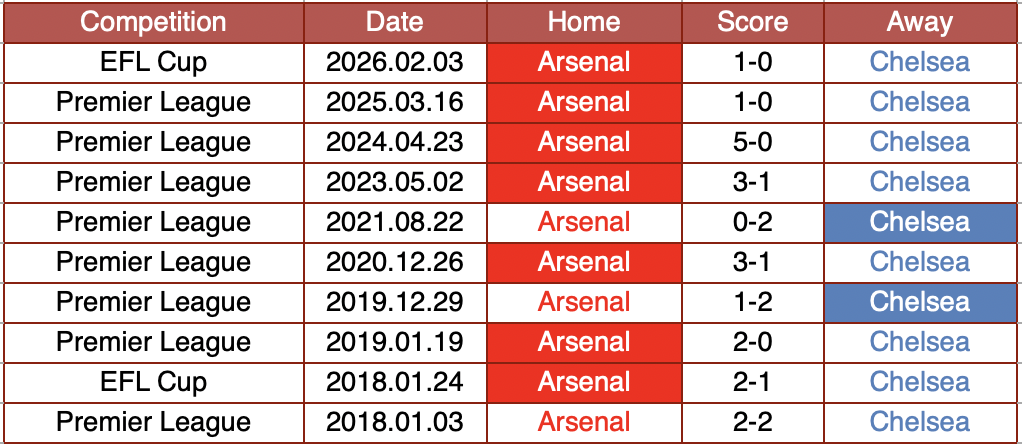Click Arsenal in the 2018.01.03 row
The width and height of the screenshot is (1022, 448).
(584, 422)
